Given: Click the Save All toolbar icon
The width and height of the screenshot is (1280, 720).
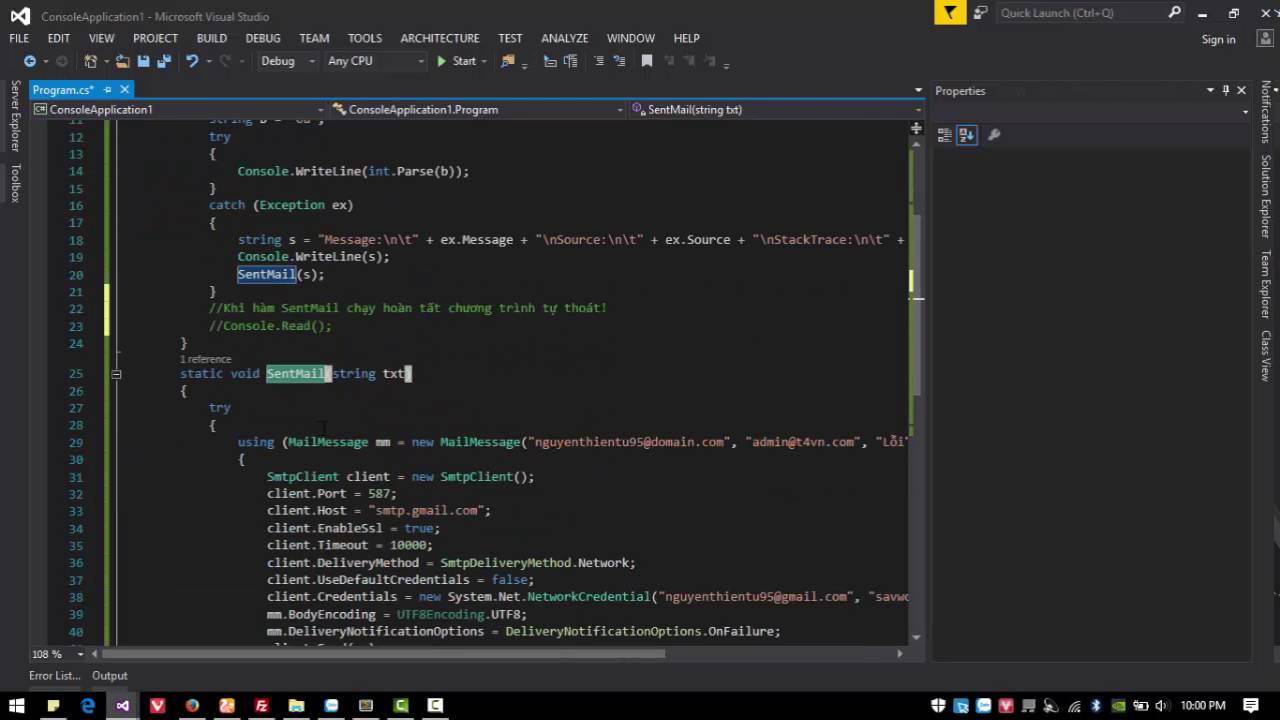Looking at the screenshot, I should click(163, 61).
